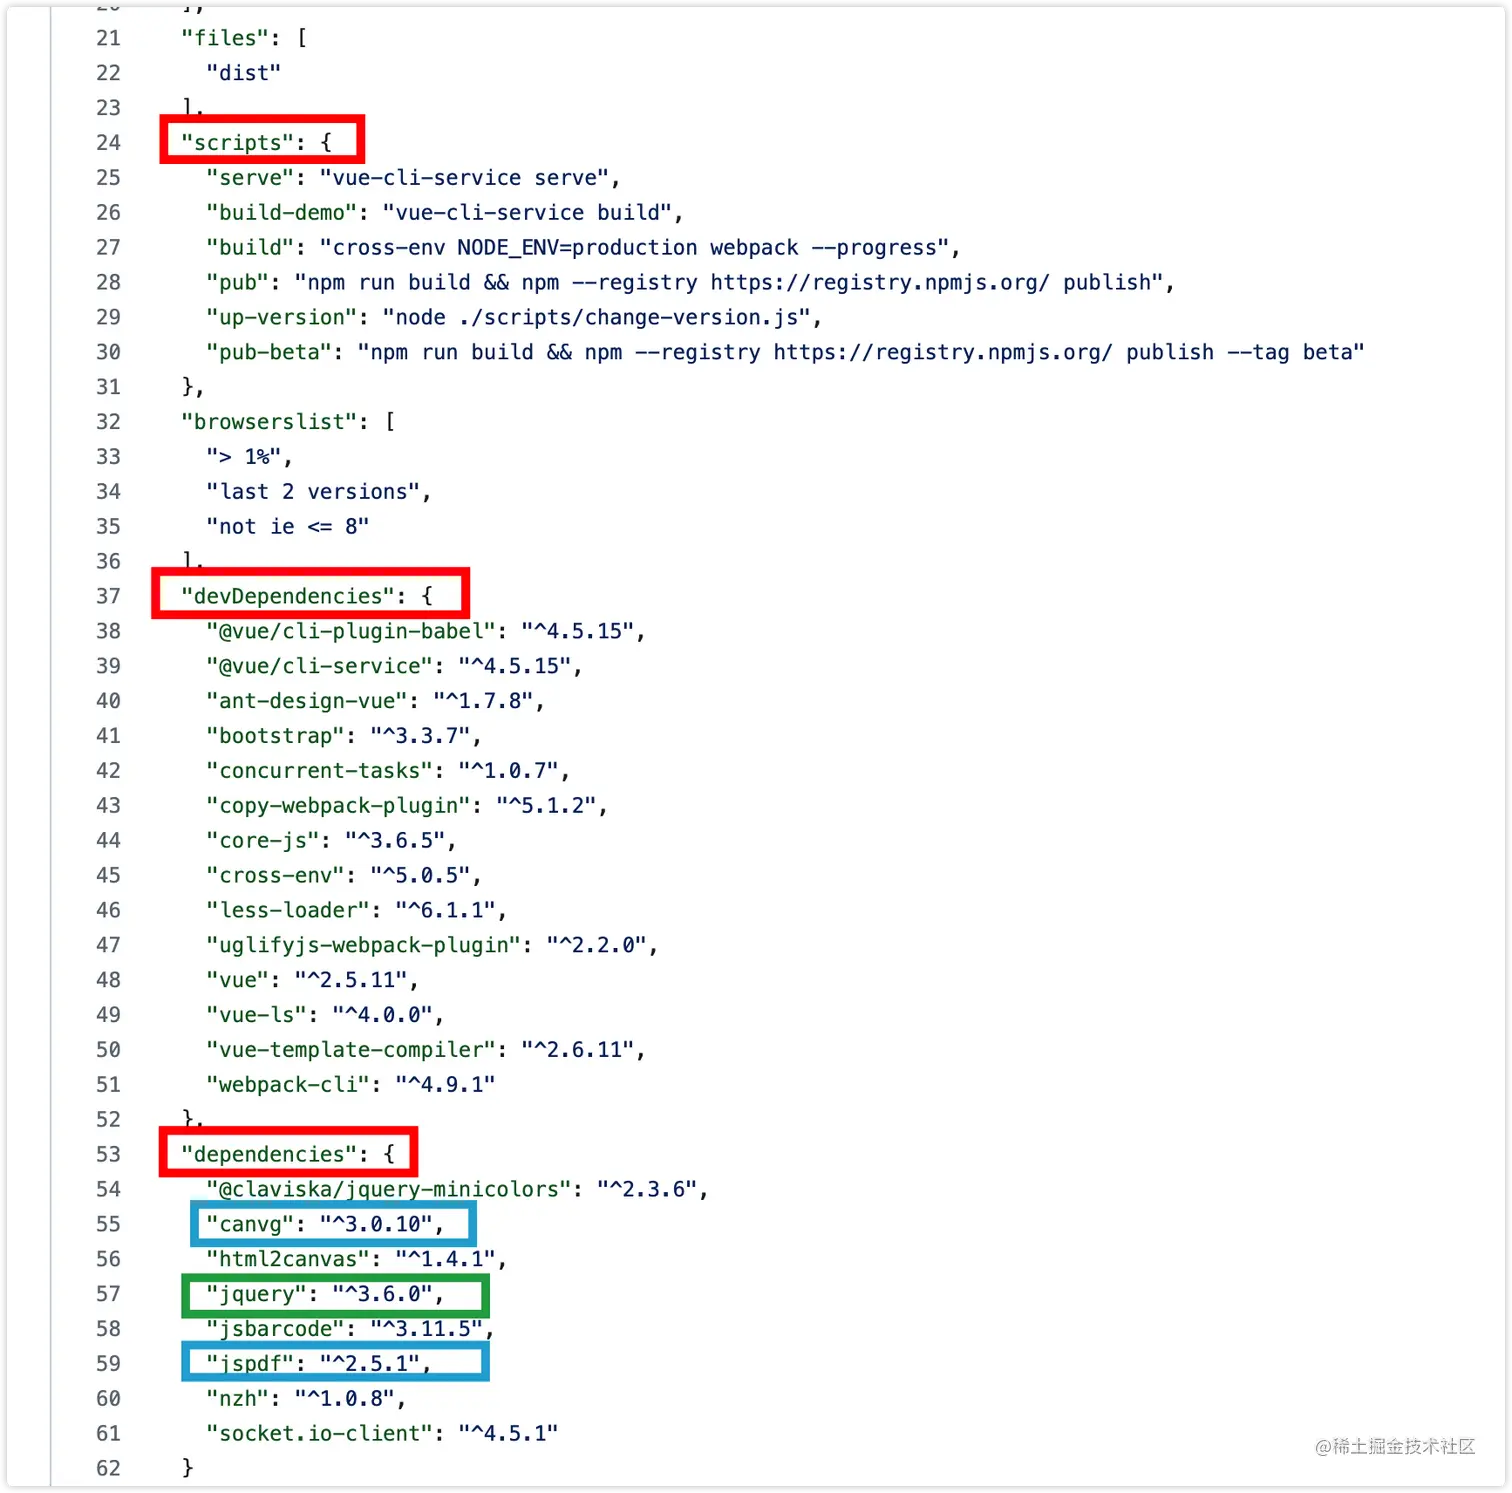The width and height of the screenshot is (1512, 1493).
Task: Select the "dist" string value
Action: (243, 73)
